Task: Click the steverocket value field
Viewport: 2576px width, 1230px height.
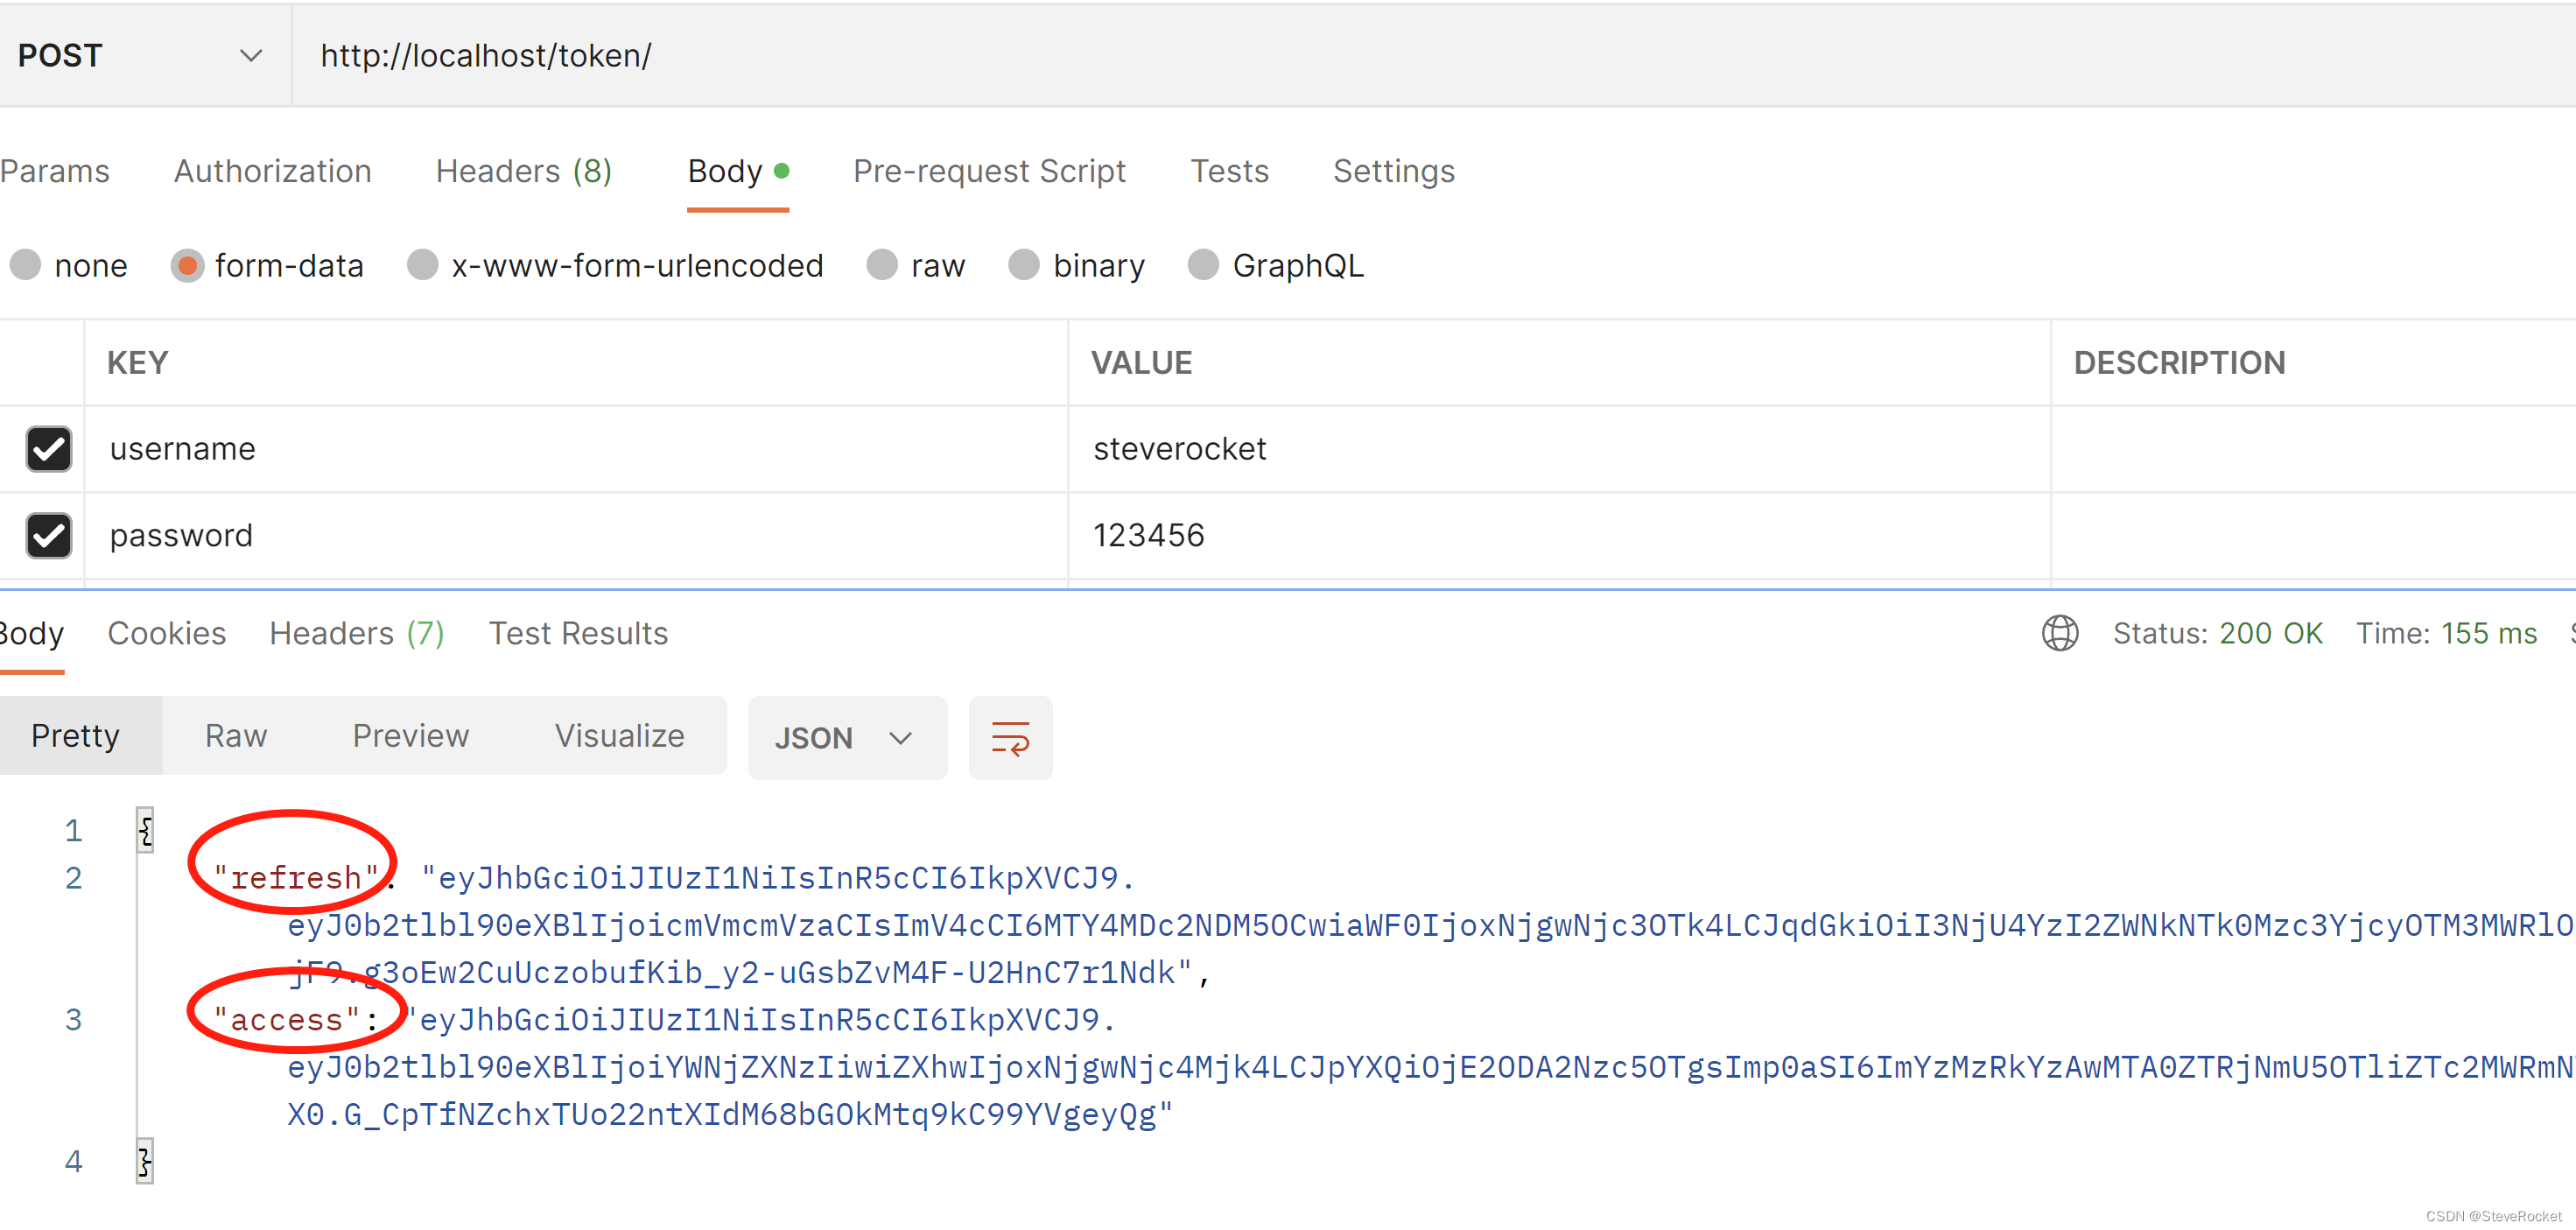Action: [x=1180, y=449]
